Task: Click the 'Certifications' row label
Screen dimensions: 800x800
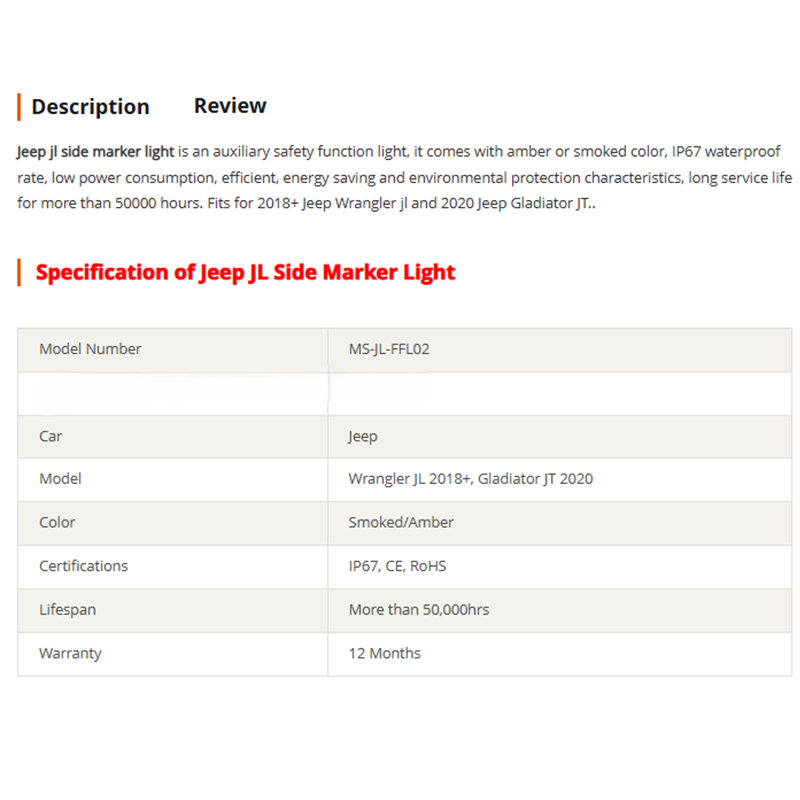Action: pyautogui.click(x=83, y=566)
